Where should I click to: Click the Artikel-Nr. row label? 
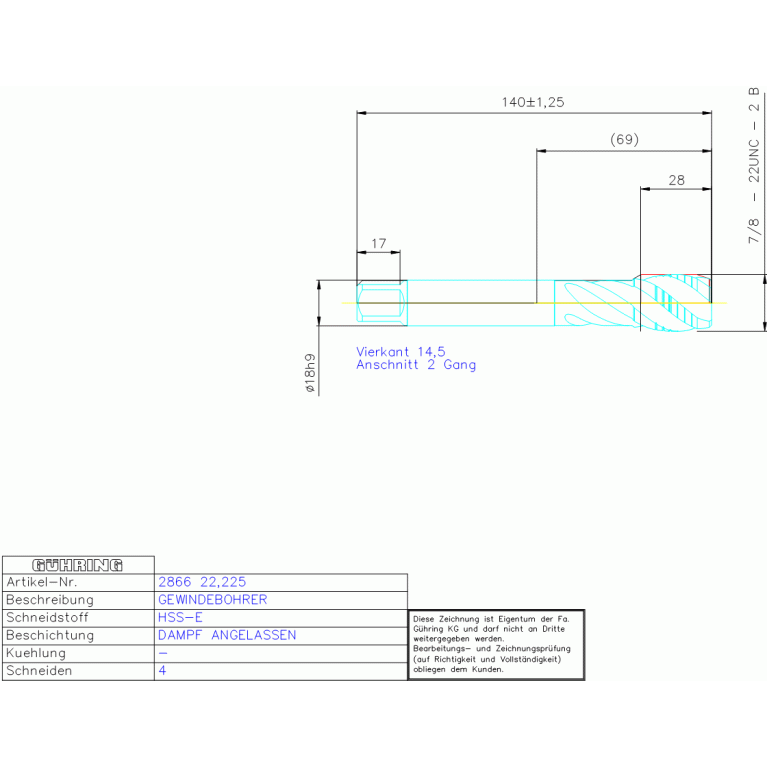coord(41,582)
